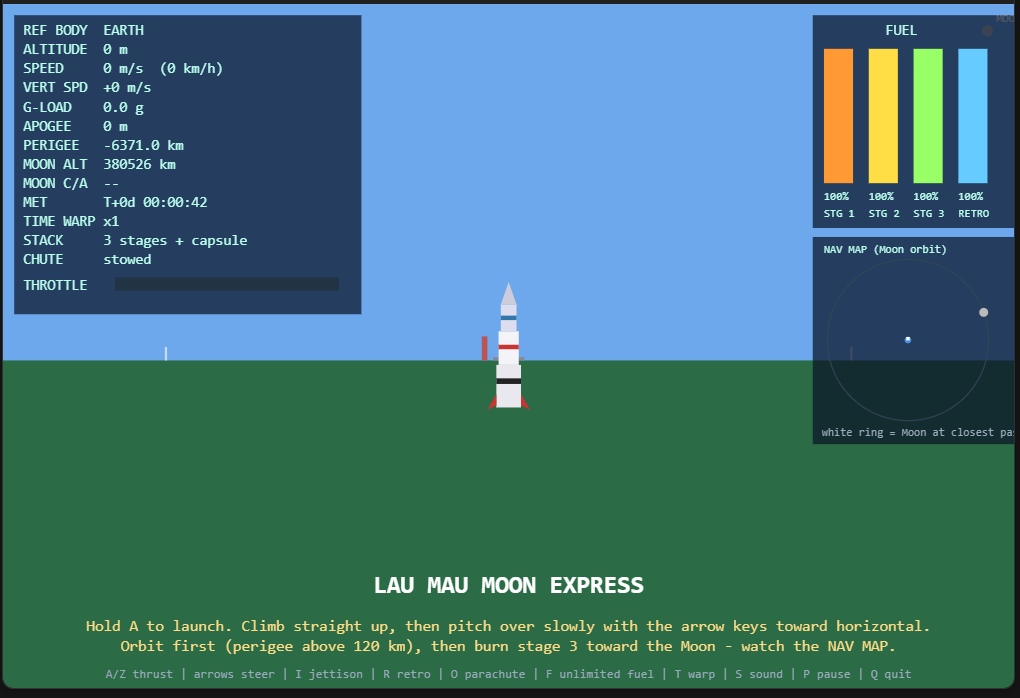Click the 100% value above STG 1

coord(837,196)
